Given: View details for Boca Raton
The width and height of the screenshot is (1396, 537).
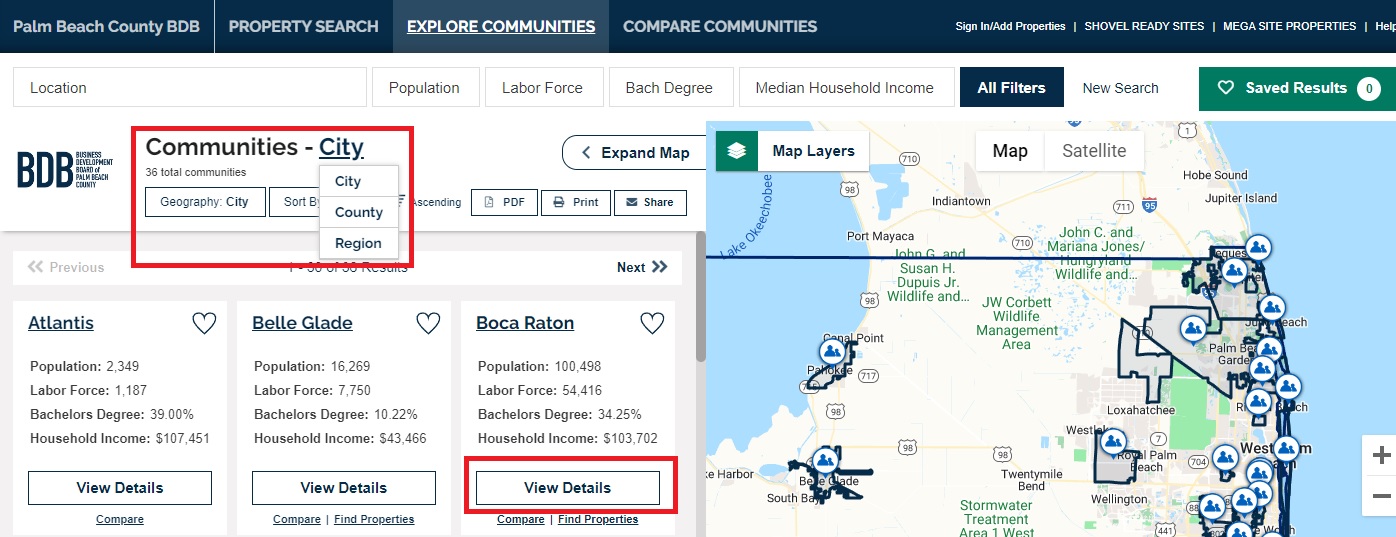Looking at the screenshot, I should (567, 488).
